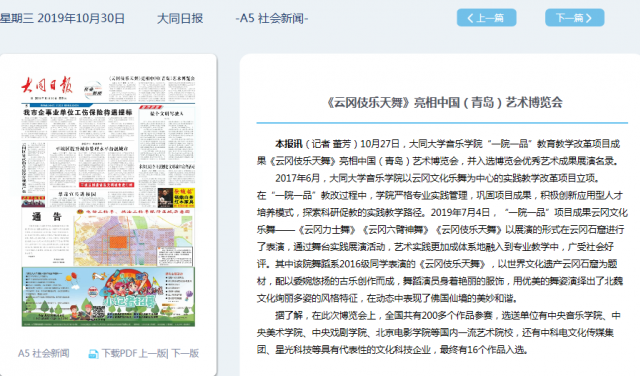Open the 下载PDF link
Viewport: 640px width, 376px height.
click(120, 353)
